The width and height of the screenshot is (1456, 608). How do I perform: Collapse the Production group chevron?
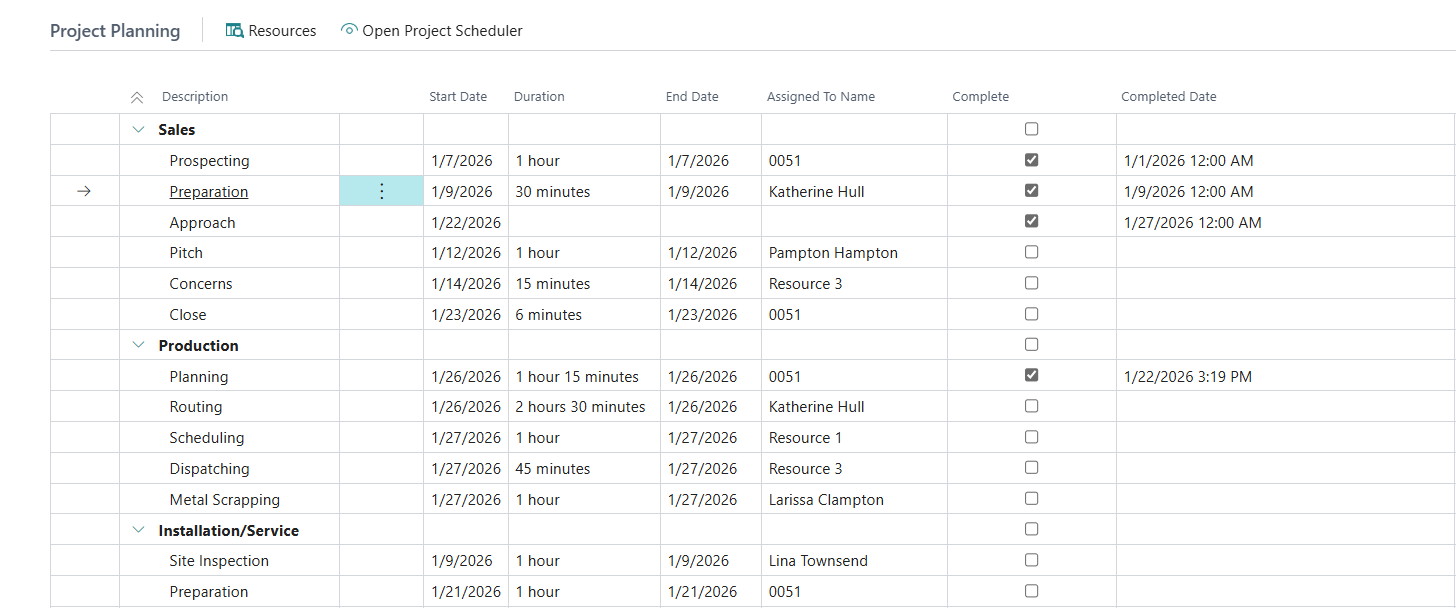(x=138, y=345)
